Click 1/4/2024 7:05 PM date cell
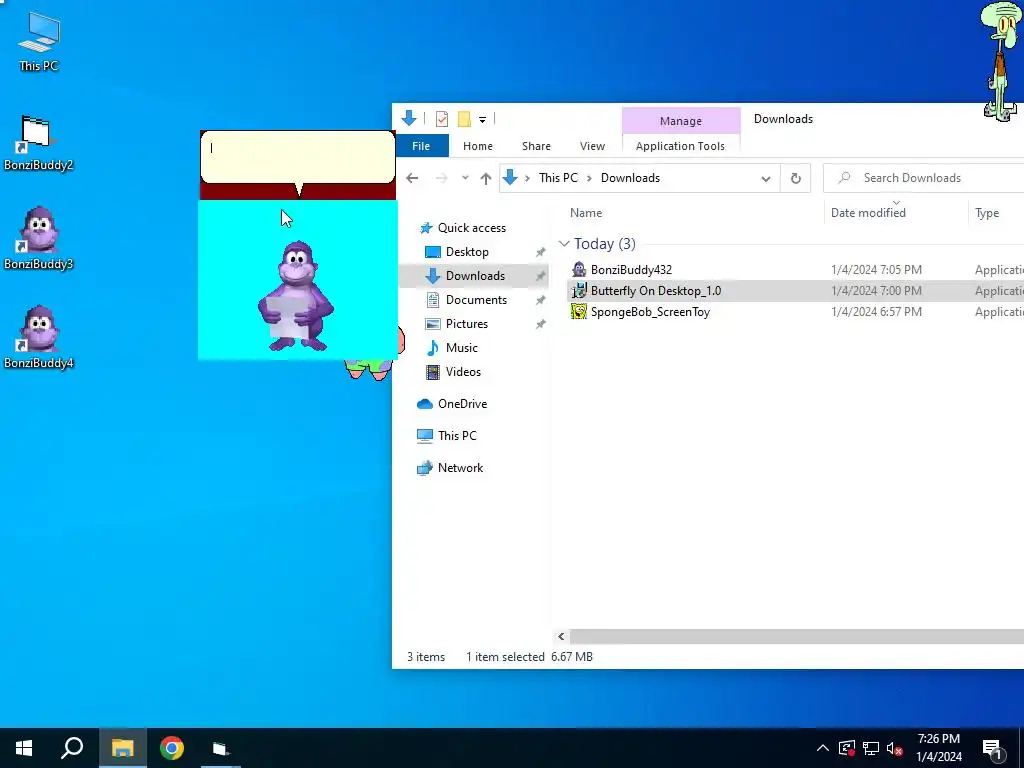This screenshot has height=768, width=1024. coord(876,270)
